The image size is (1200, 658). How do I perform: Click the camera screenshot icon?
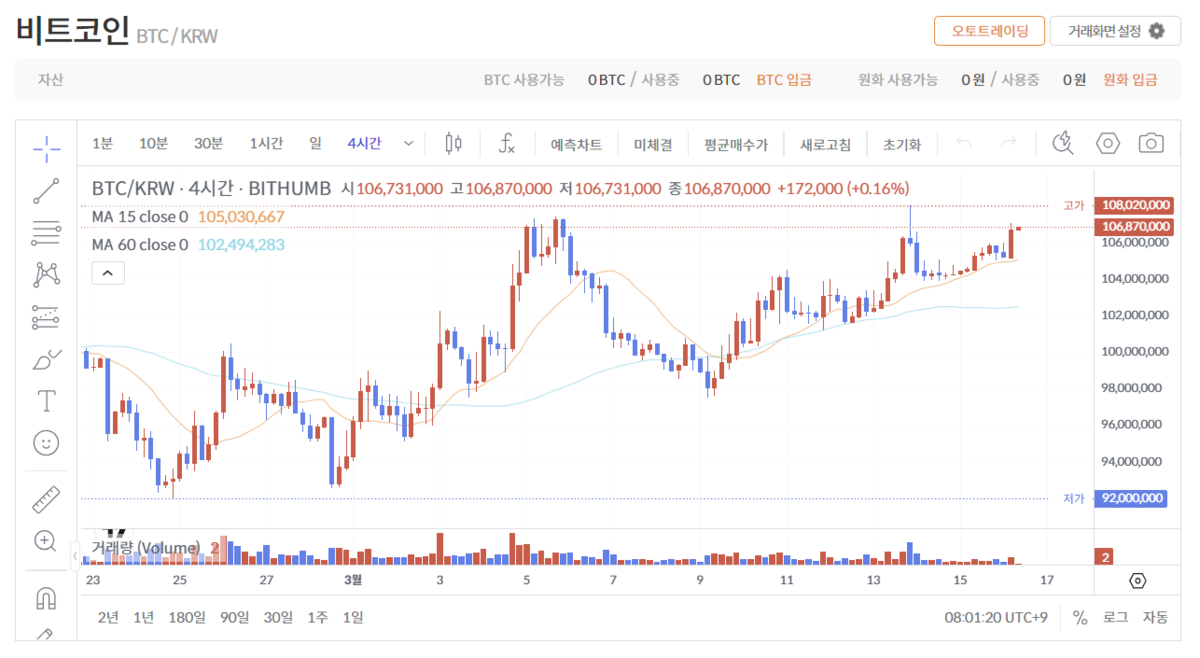point(1152,144)
